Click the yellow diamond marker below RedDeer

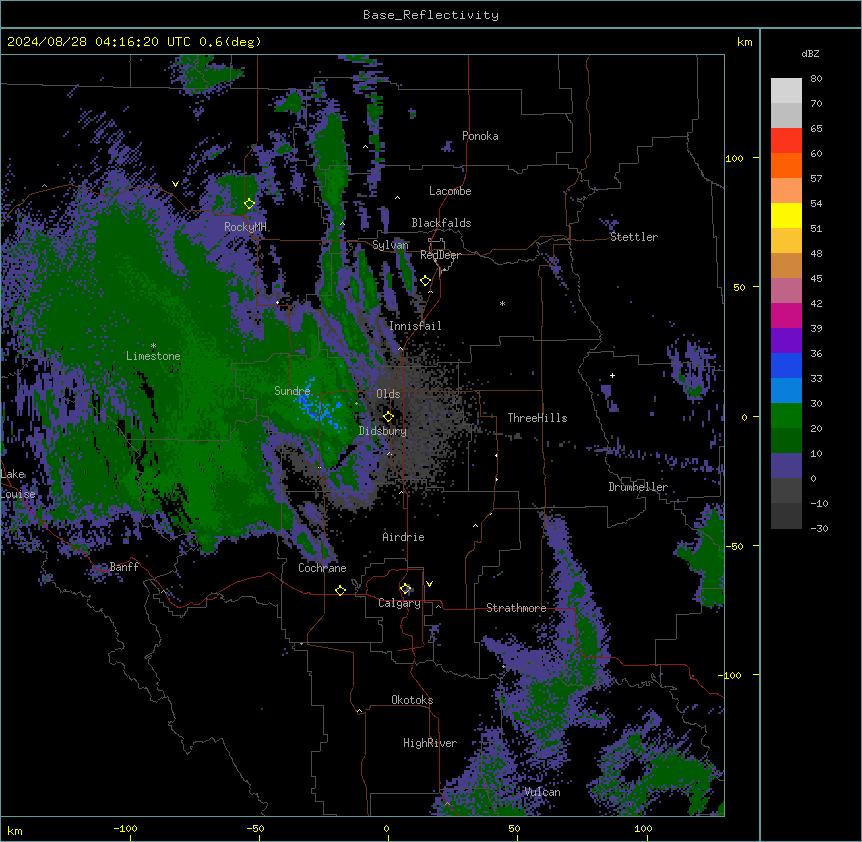pos(425,281)
